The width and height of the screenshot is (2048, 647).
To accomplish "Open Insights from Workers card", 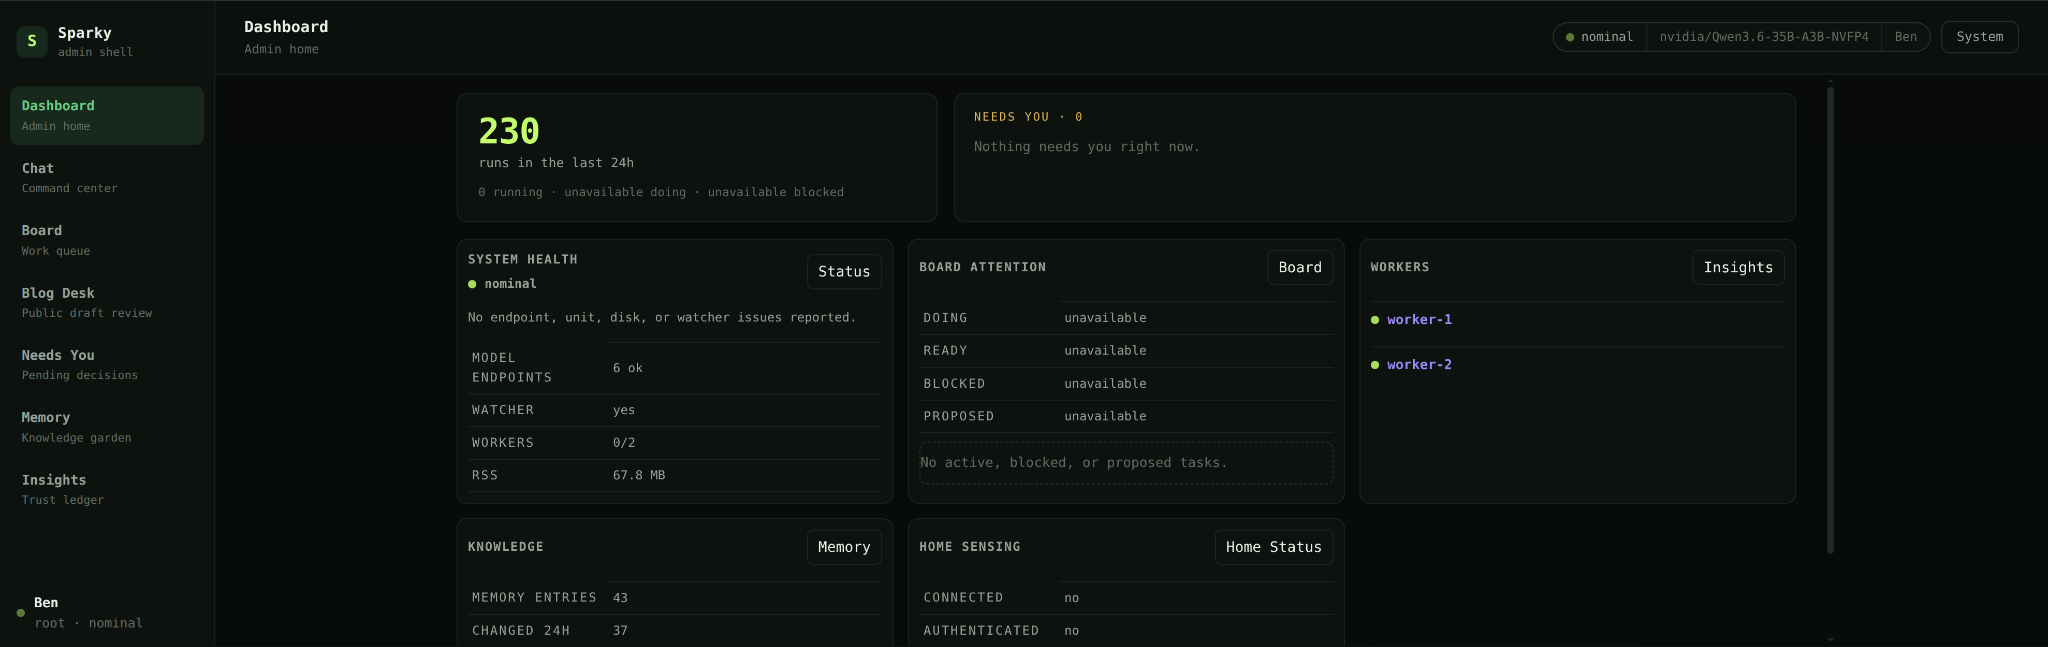I will point(1738,267).
